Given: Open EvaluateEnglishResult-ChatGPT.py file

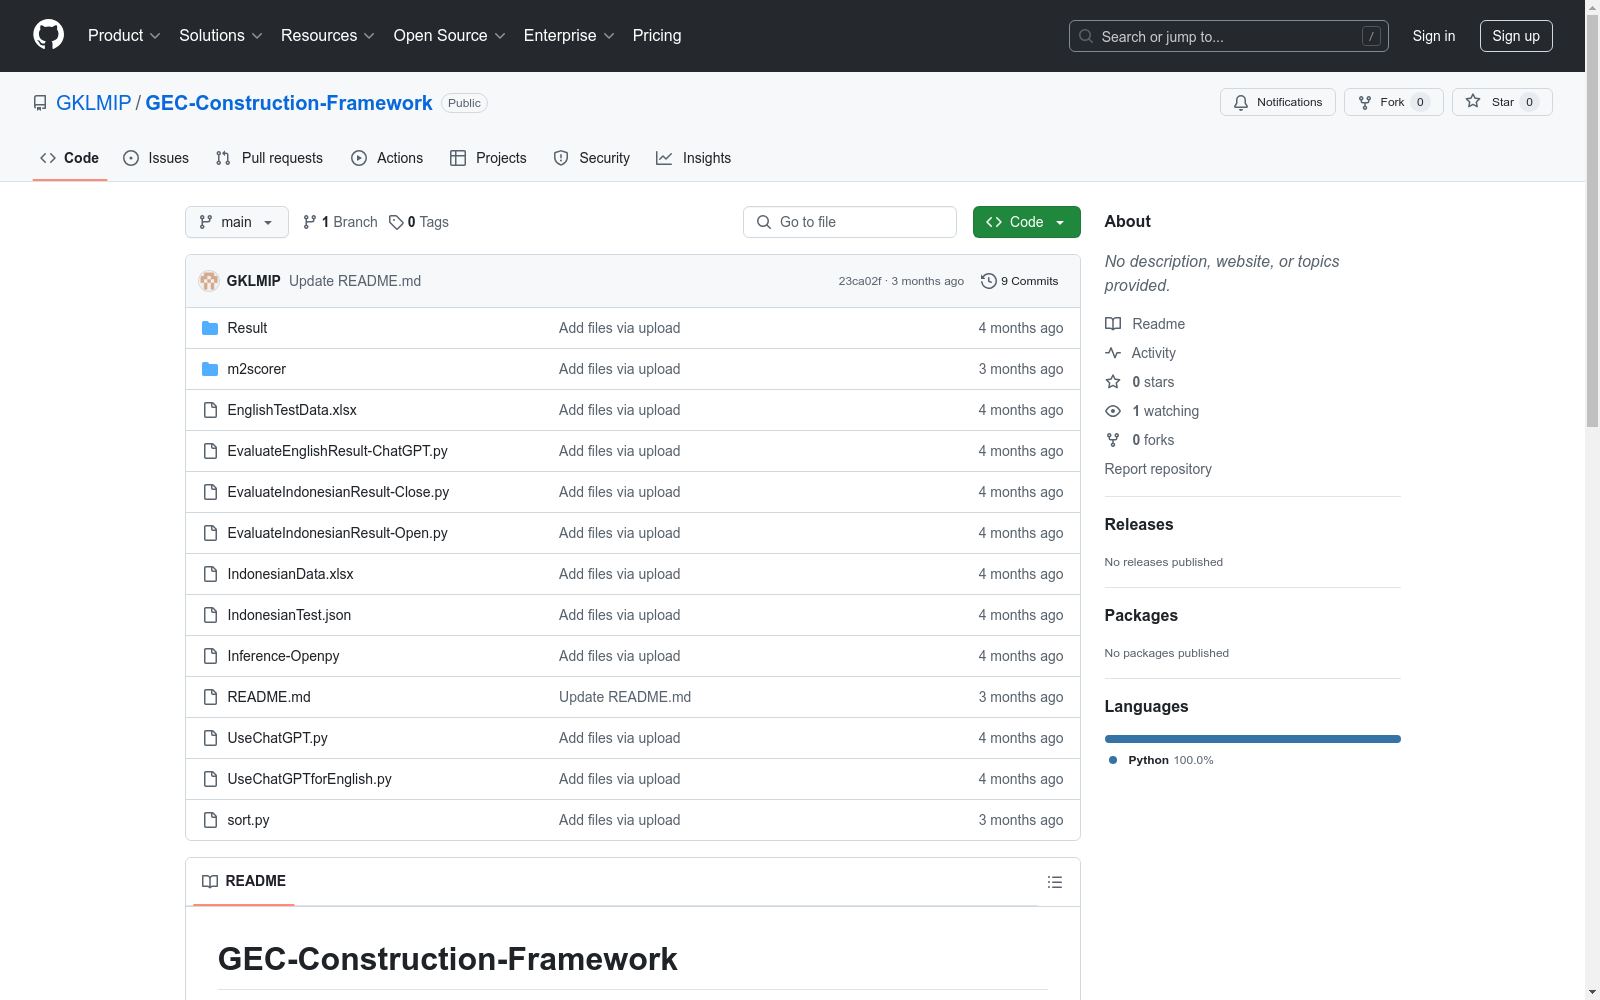Looking at the screenshot, I should [337, 451].
